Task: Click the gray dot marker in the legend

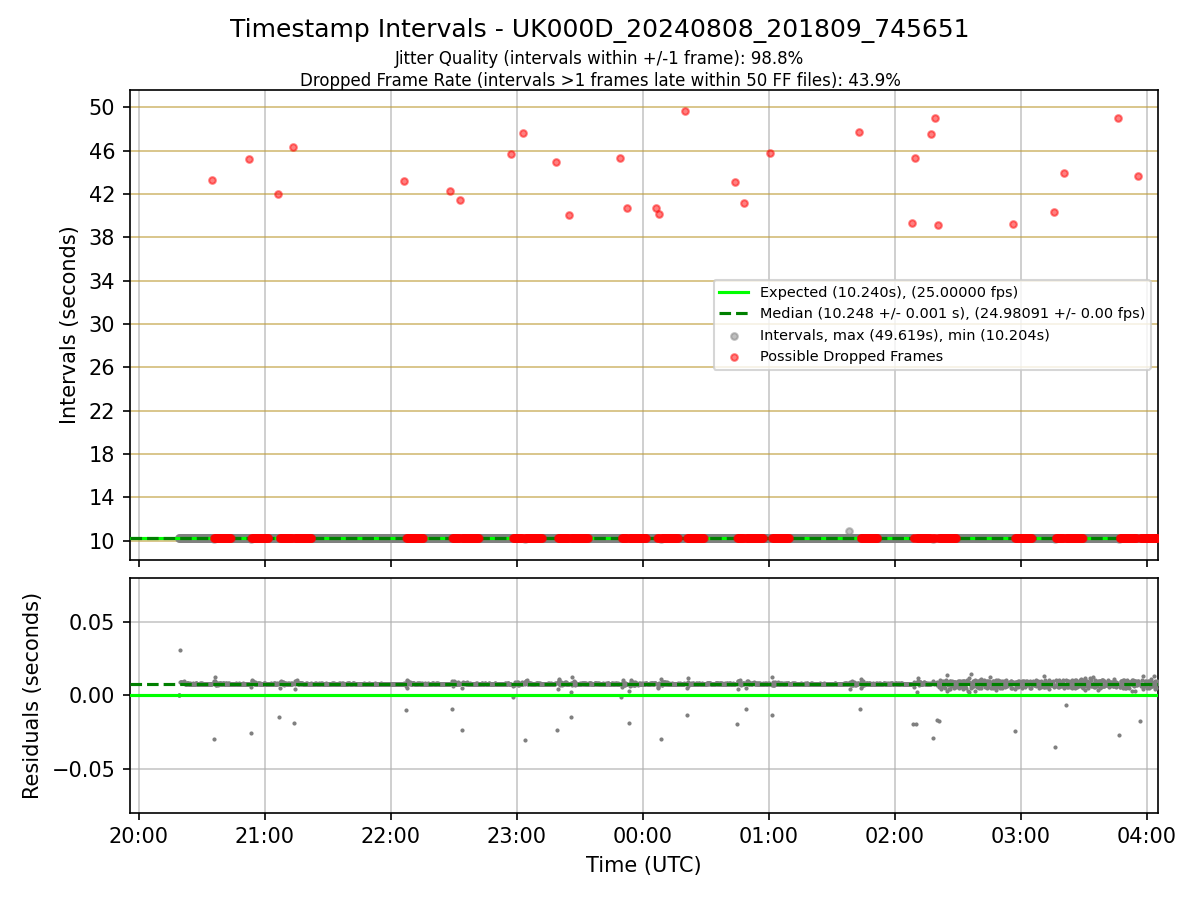Action: coord(735,335)
